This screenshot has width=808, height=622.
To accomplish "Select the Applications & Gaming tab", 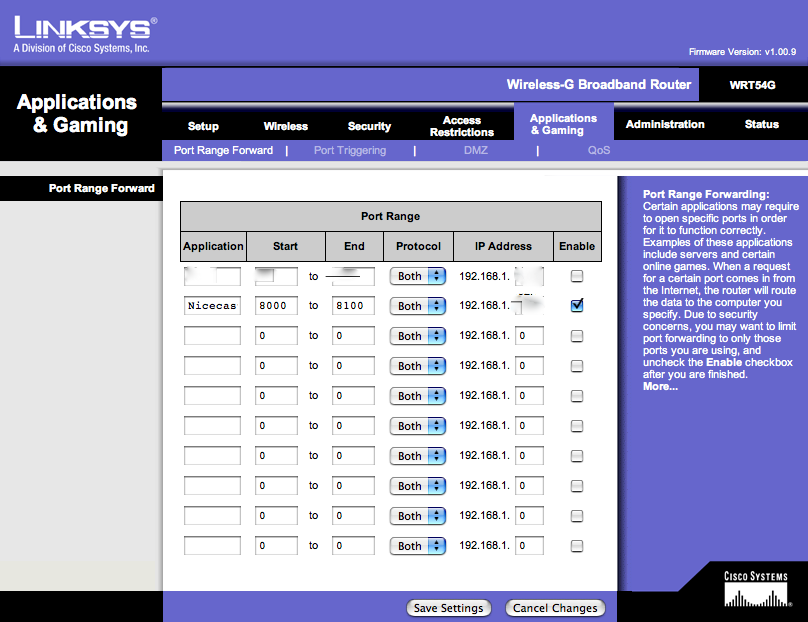I will [563, 124].
